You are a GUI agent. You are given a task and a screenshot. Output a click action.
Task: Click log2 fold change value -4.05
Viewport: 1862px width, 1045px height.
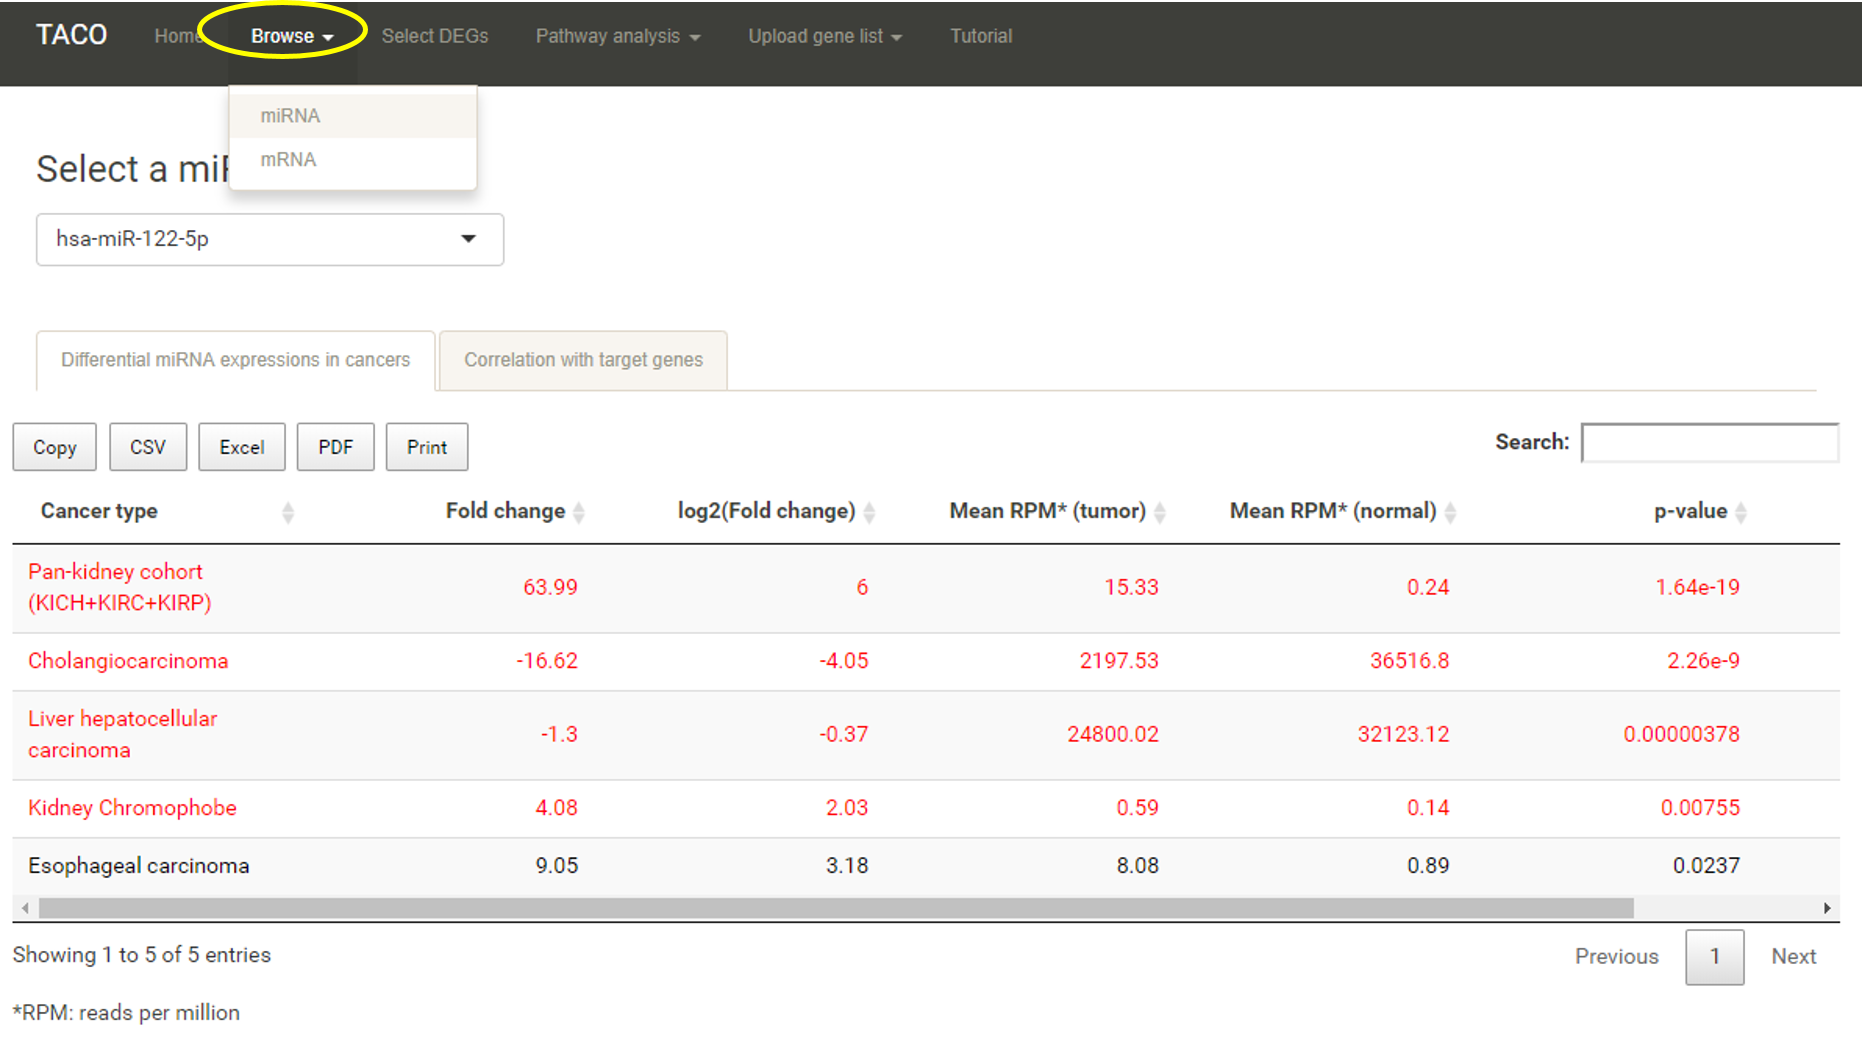tap(844, 661)
